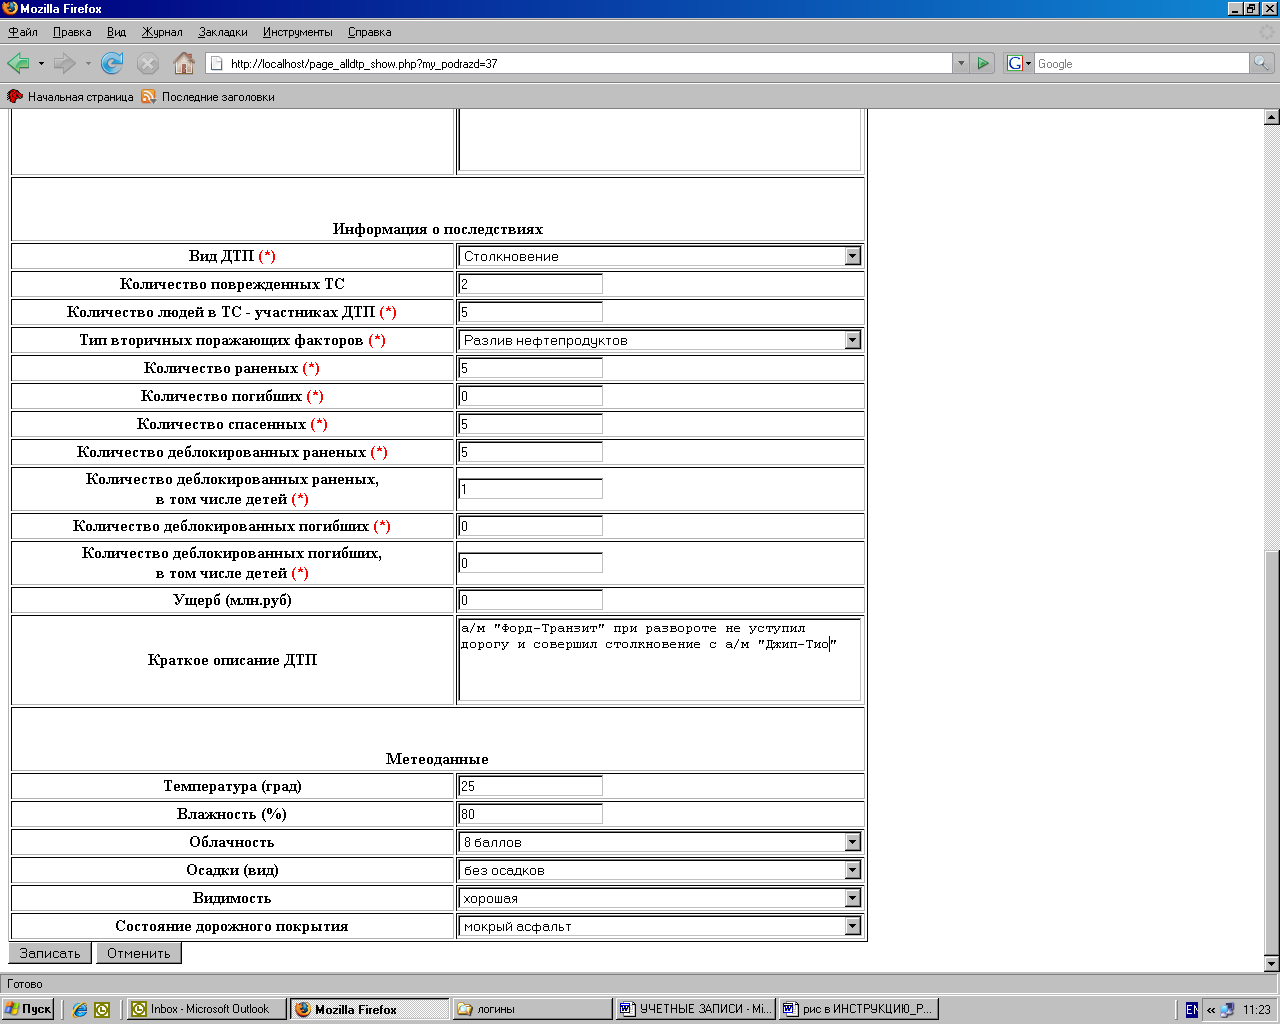The width and height of the screenshot is (1280, 1024).
Task: Reload the page with the refresh icon
Action: [x=112, y=64]
